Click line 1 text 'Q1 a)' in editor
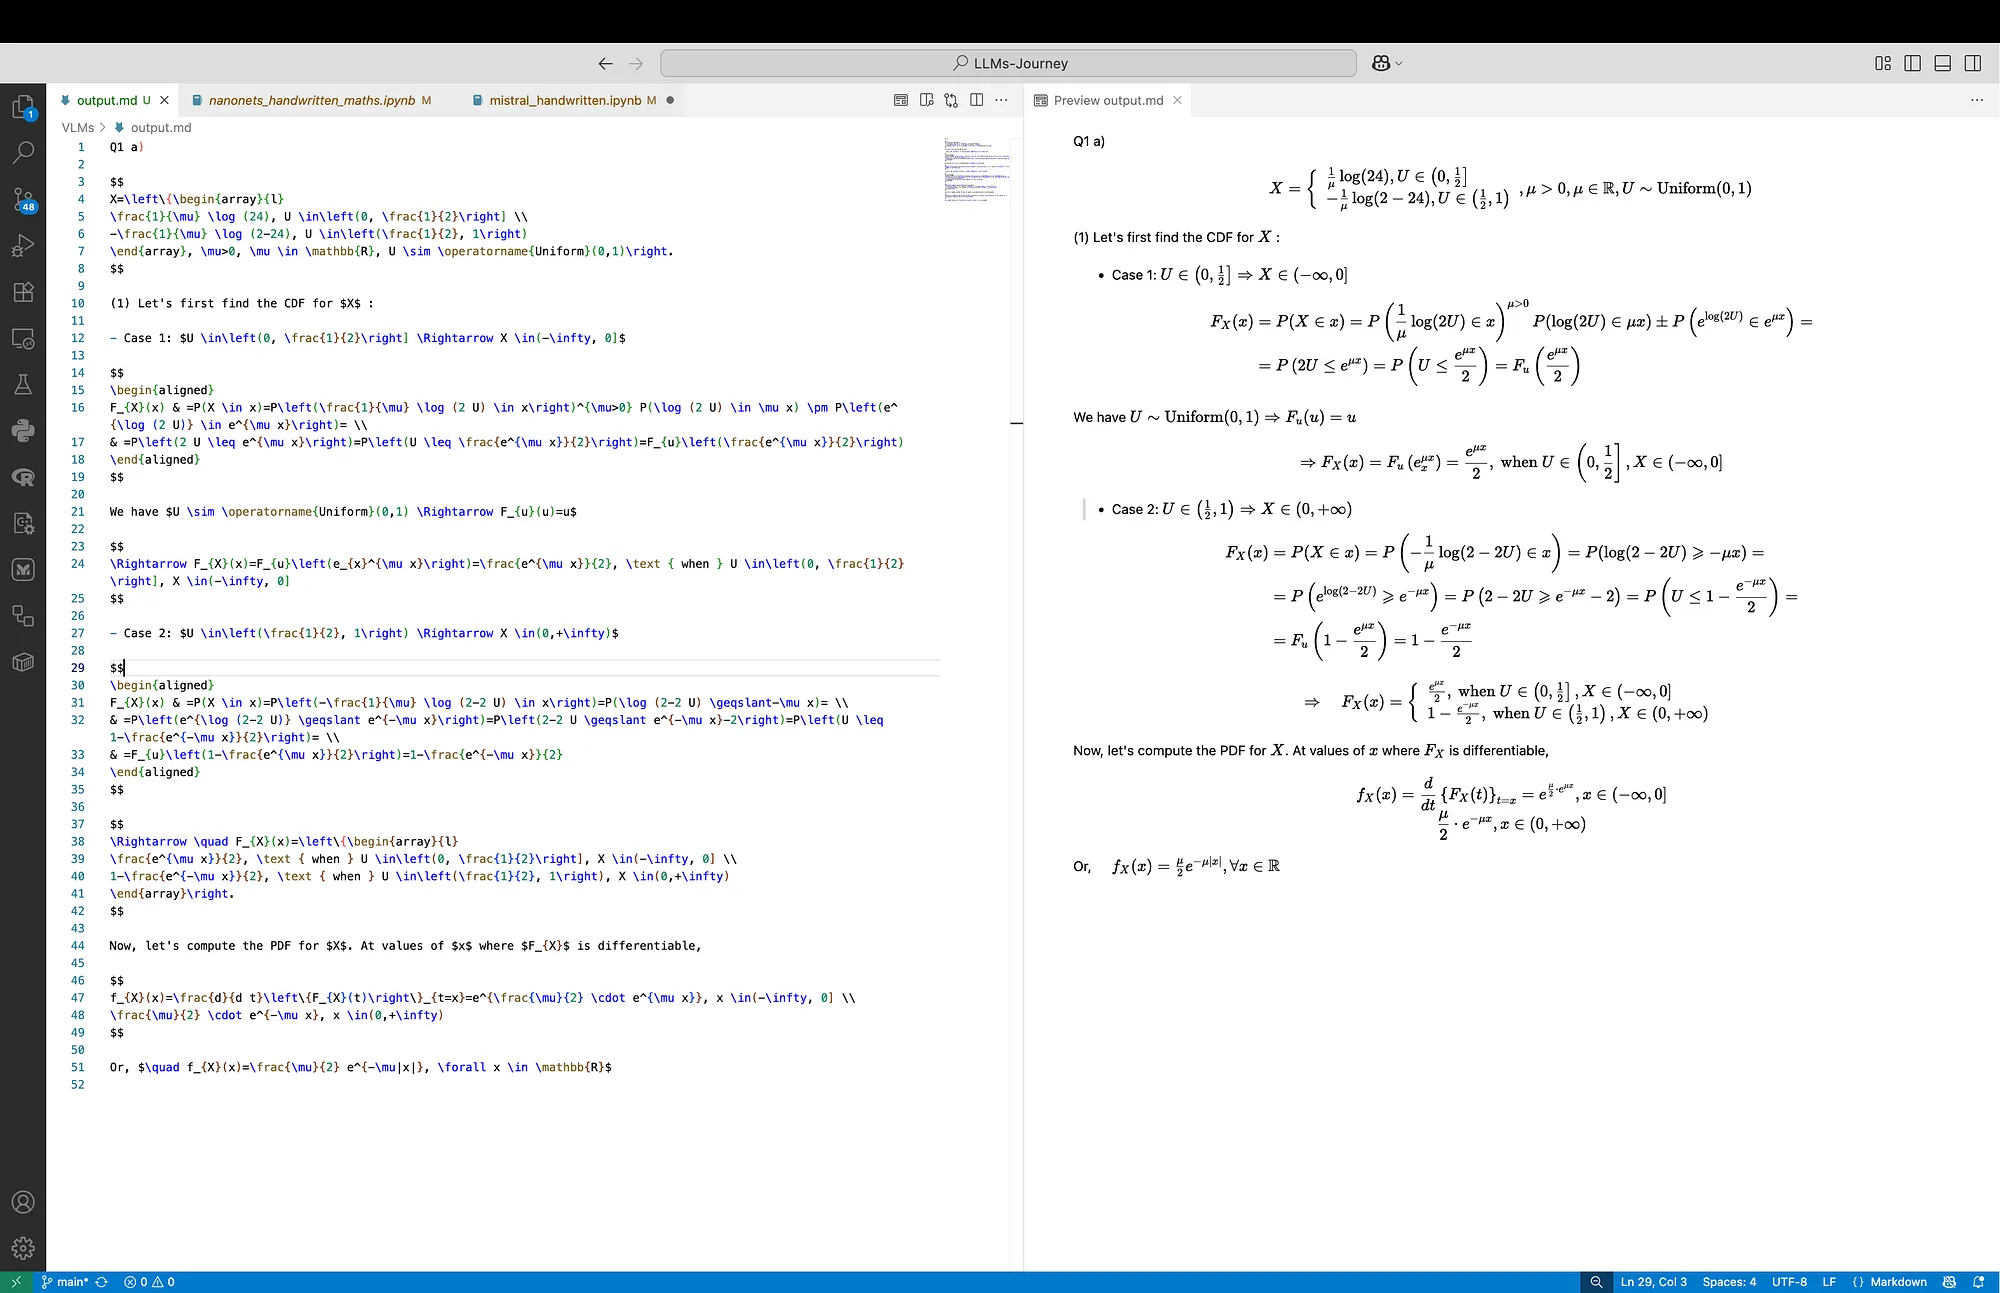 point(127,147)
